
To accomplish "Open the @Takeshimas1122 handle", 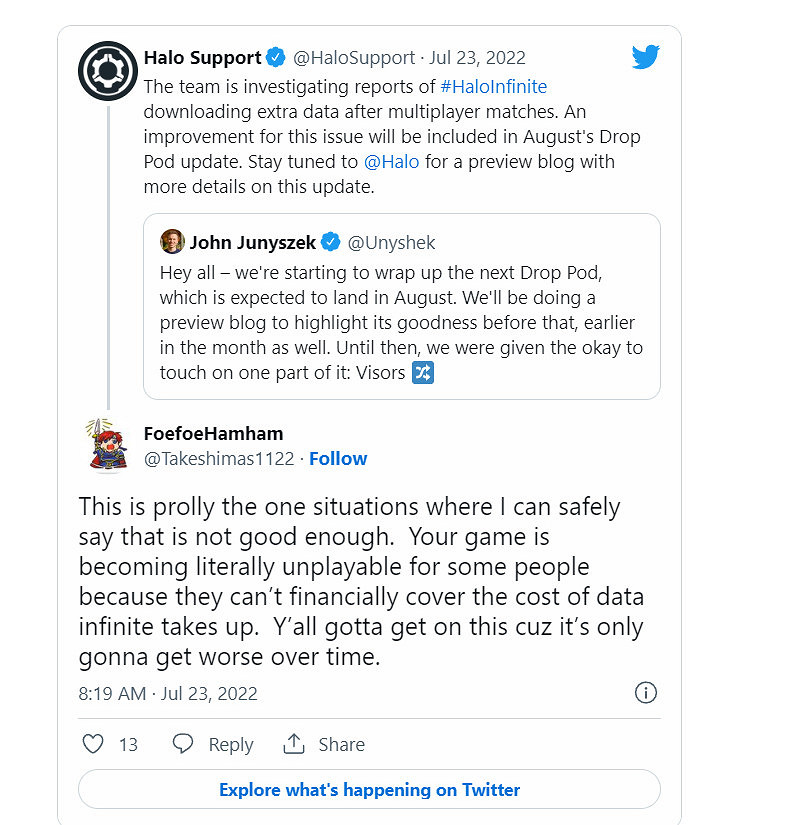I will [220, 459].
